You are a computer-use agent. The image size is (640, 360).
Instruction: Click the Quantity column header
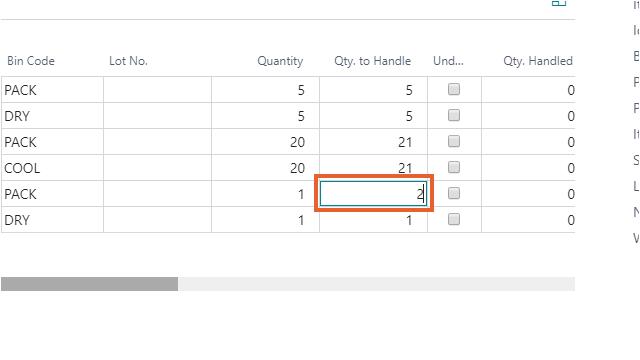[280, 61]
